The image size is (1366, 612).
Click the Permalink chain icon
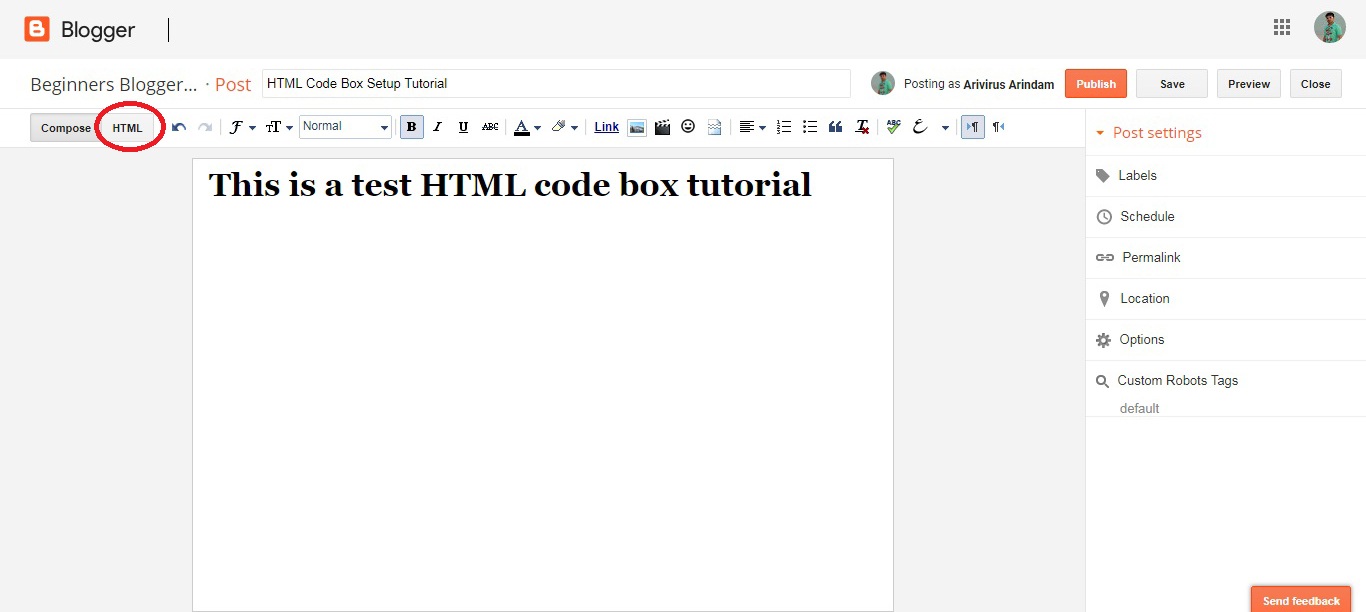coord(1105,258)
